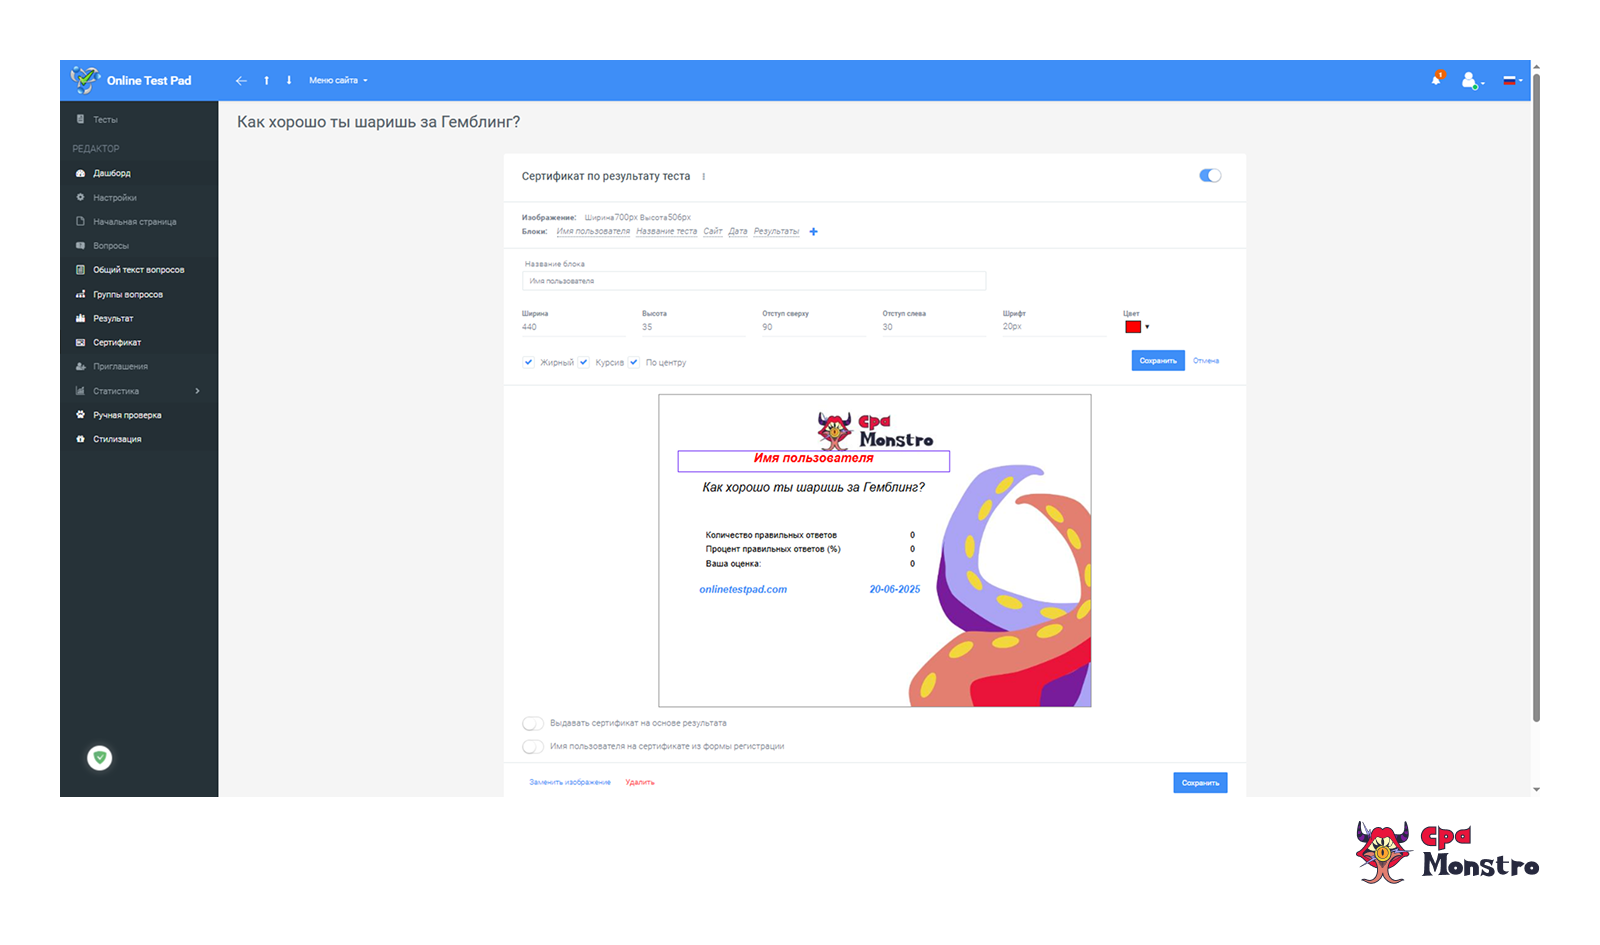Image resolution: width=1600 pixels, height=945 pixels.
Task: Click the green shield badge icon
Action: click(99, 758)
